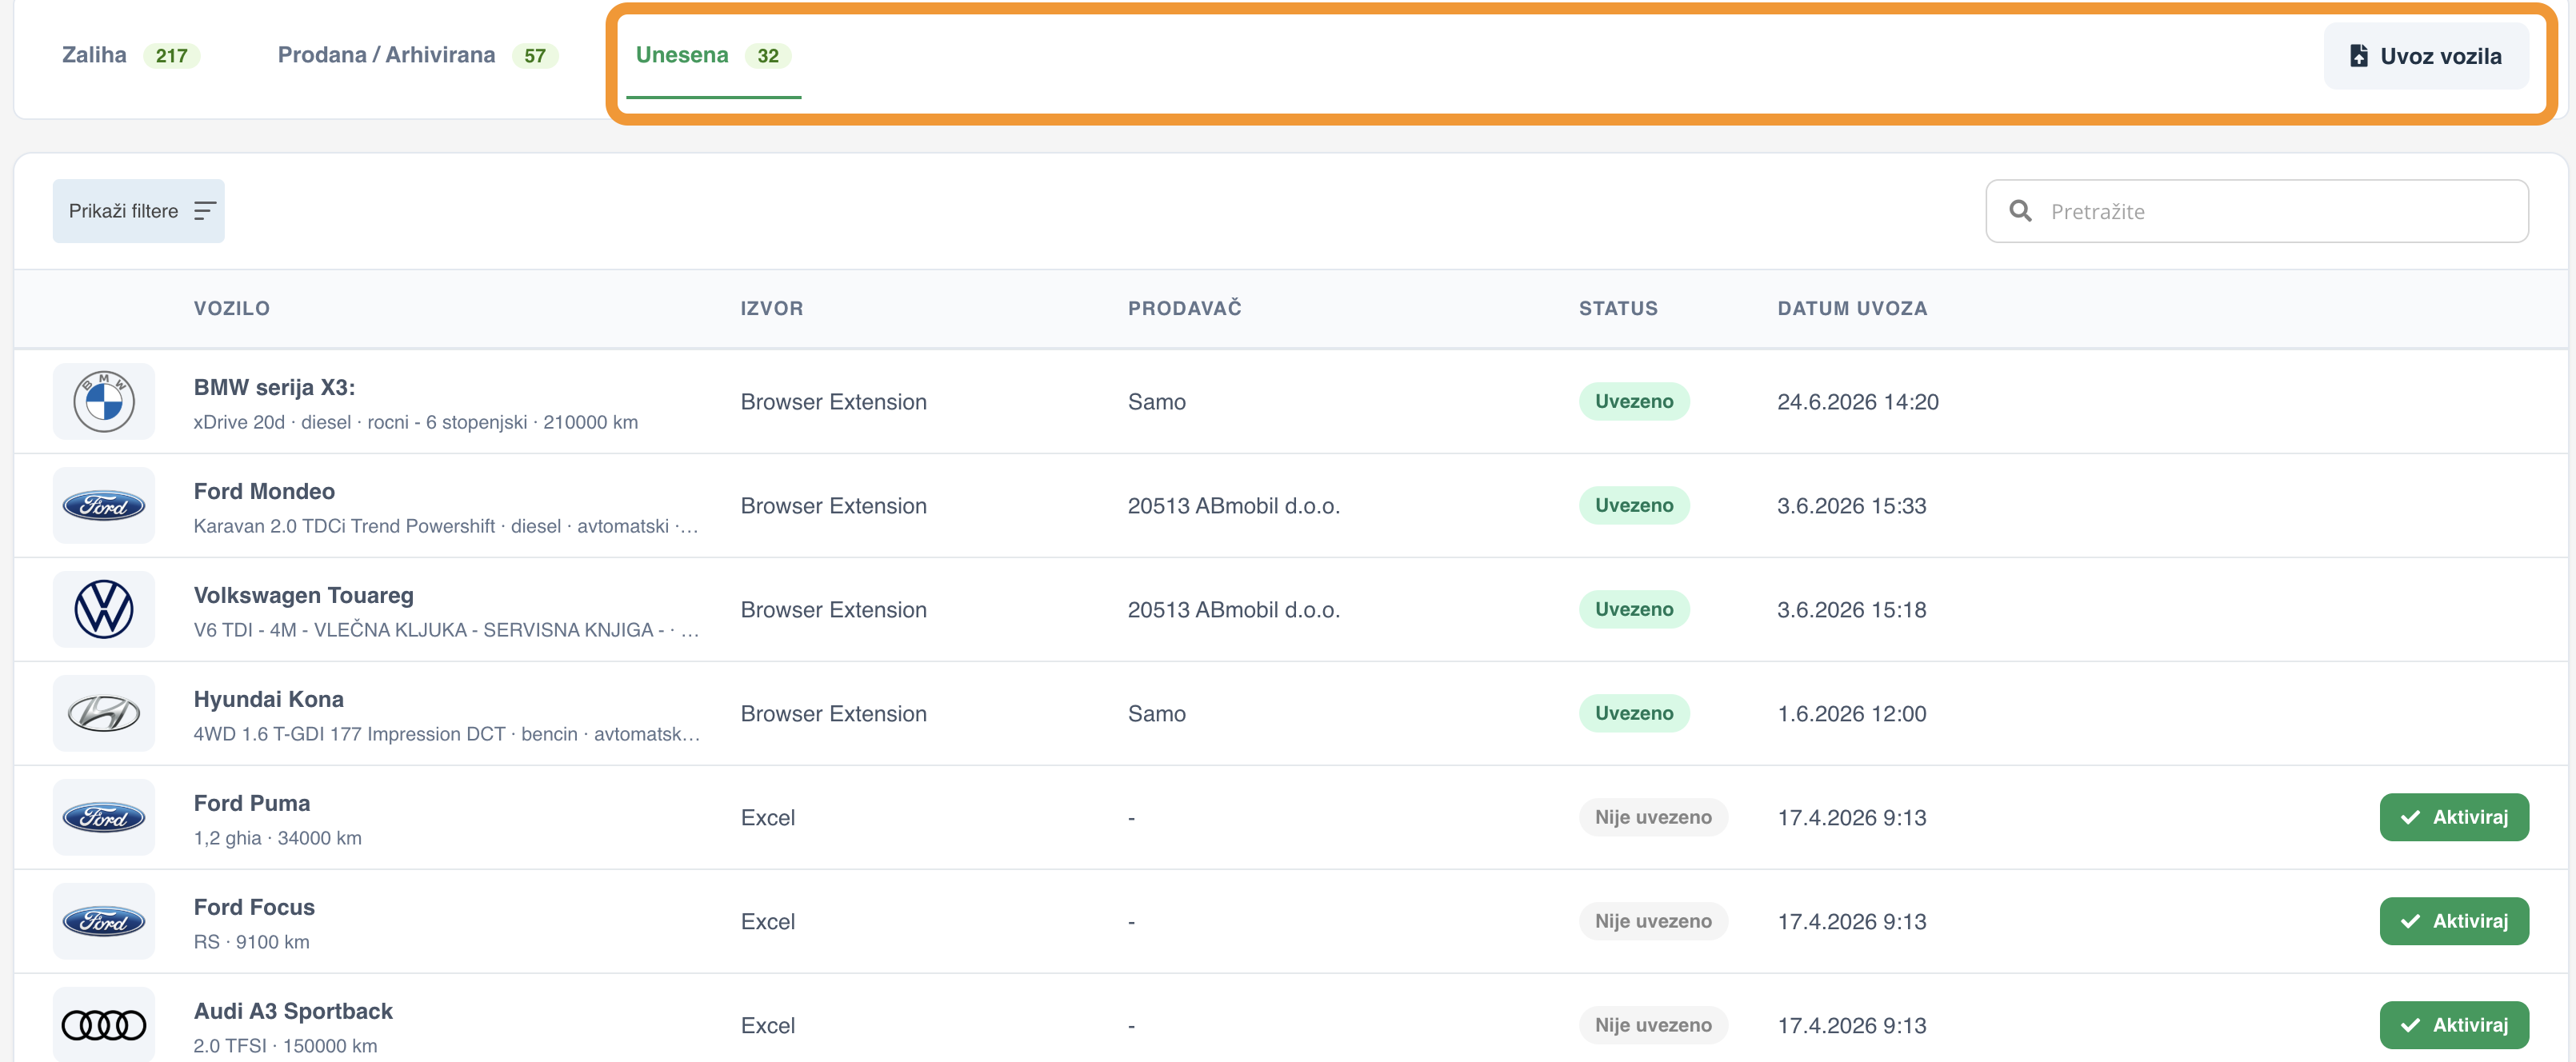Image resolution: width=2576 pixels, height=1062 pixels.
Task: Click seller Samo in Hyundai Kona row
Action: pyautogui.click(x=1157, y=714)
